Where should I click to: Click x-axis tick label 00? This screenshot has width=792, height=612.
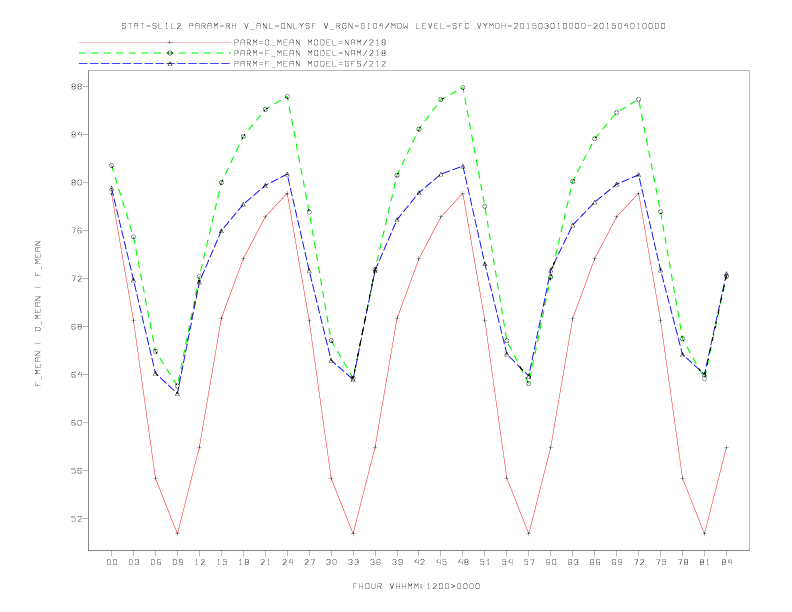(x=112, y=562)
